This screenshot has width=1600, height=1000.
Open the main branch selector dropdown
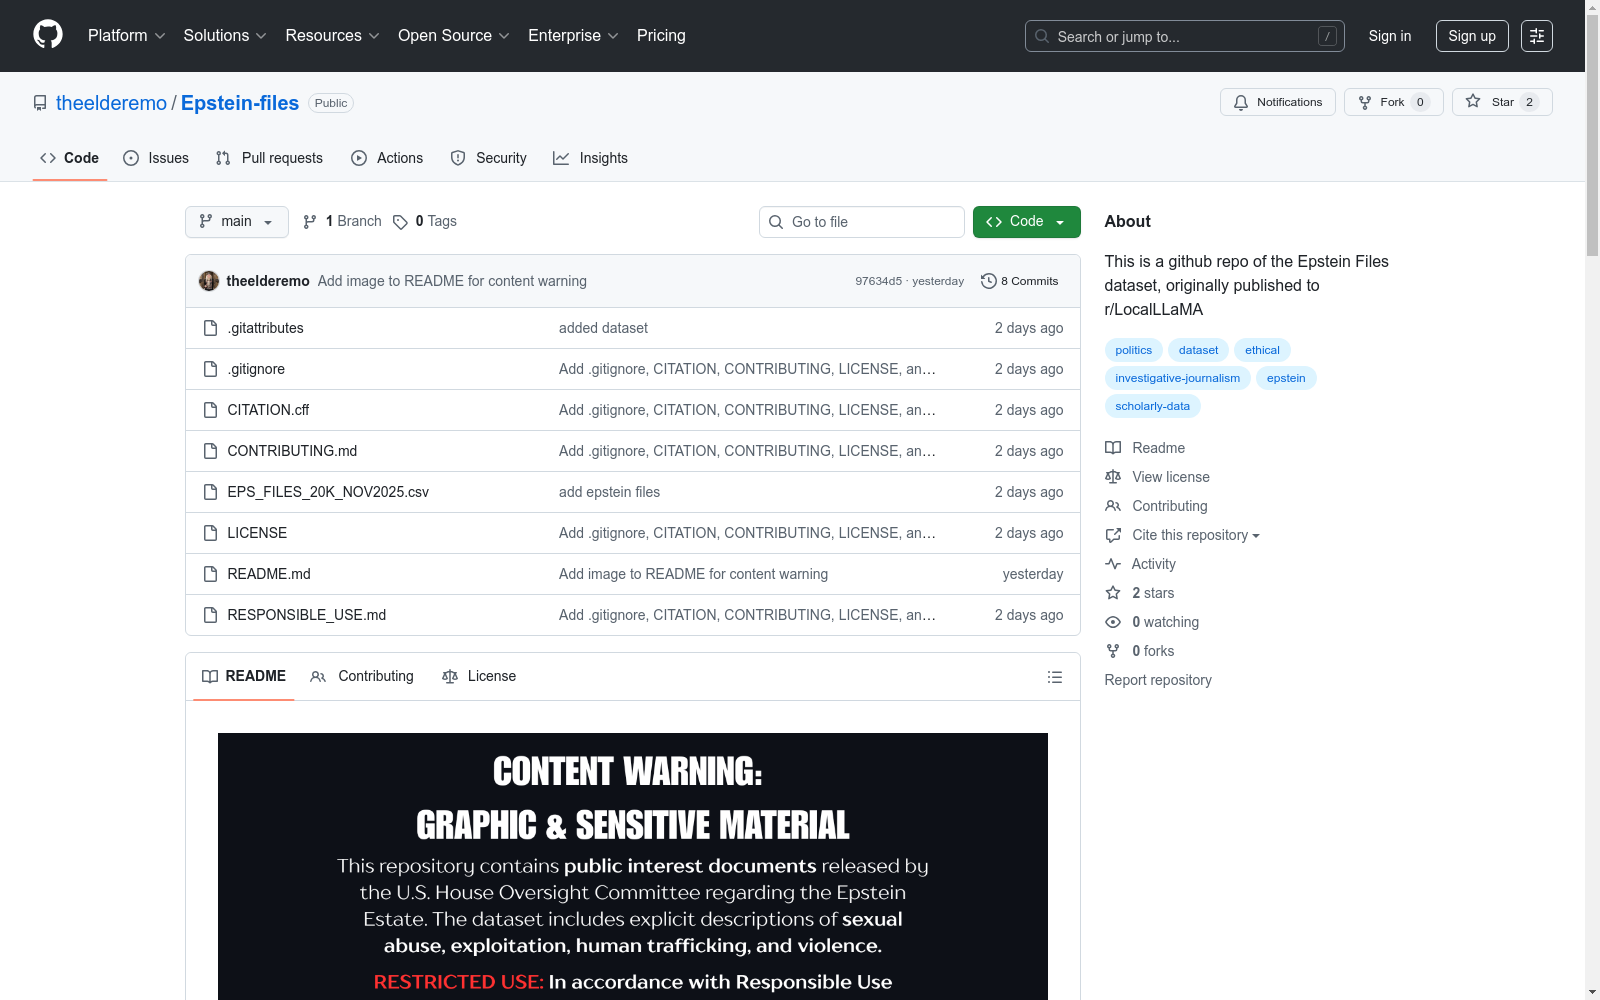[237, 222]
